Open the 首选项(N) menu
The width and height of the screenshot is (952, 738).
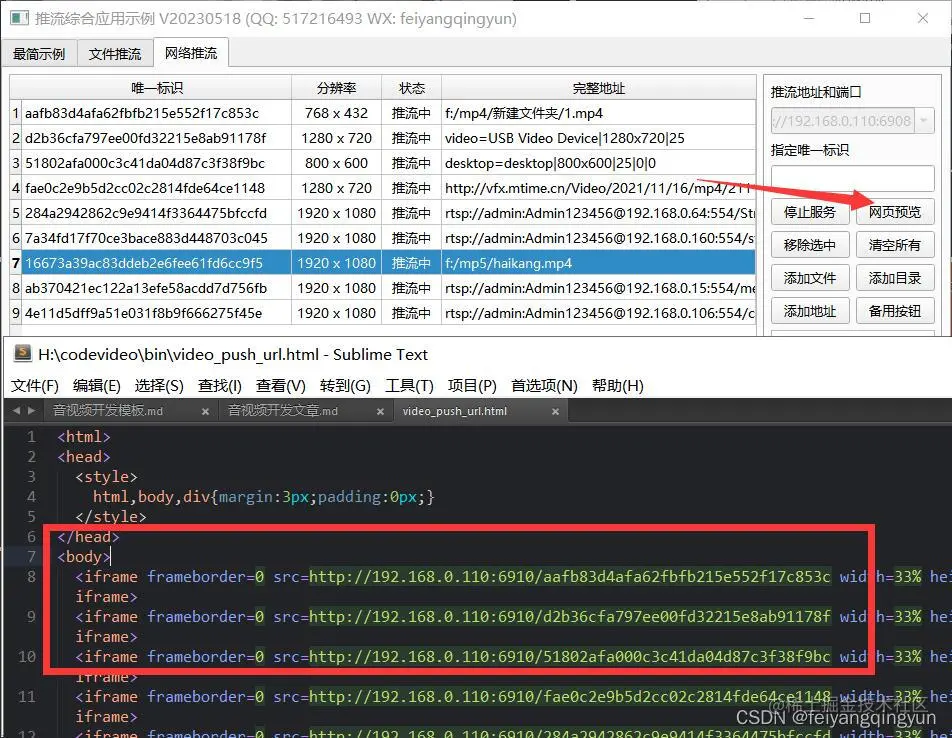[544, 385]
